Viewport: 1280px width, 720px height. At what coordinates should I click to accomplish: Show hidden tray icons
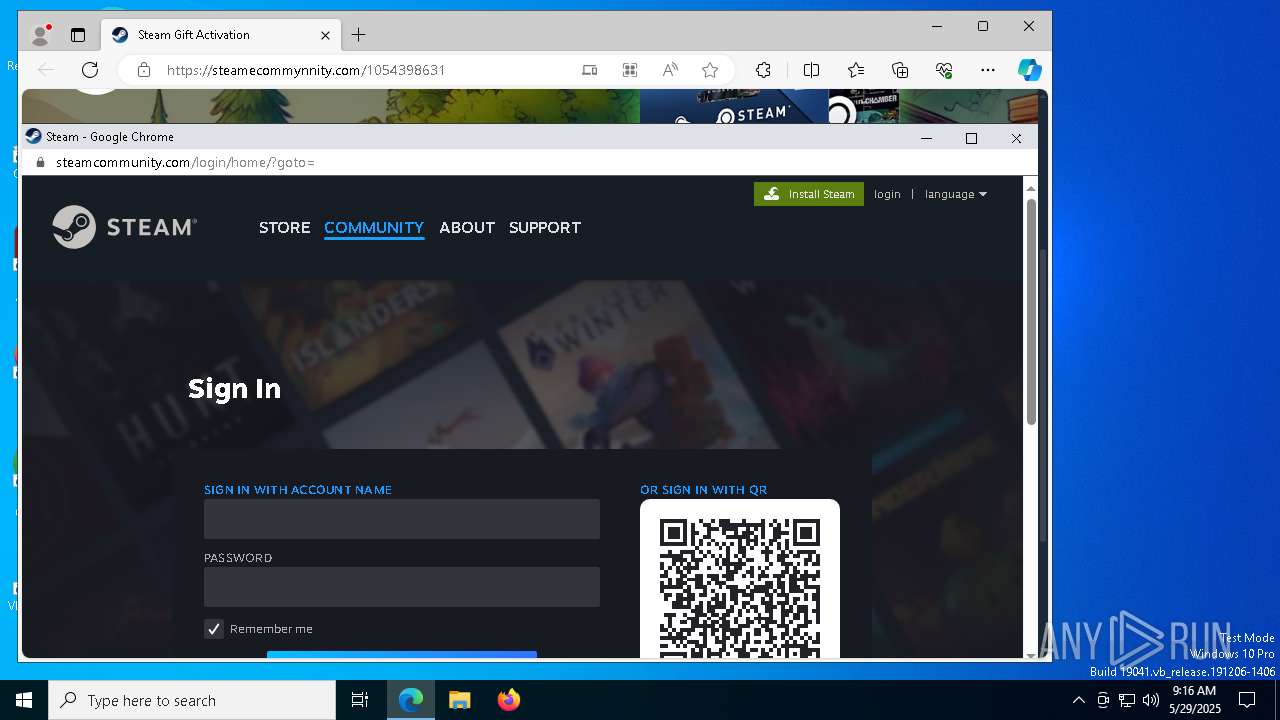tap(1078, 700)
